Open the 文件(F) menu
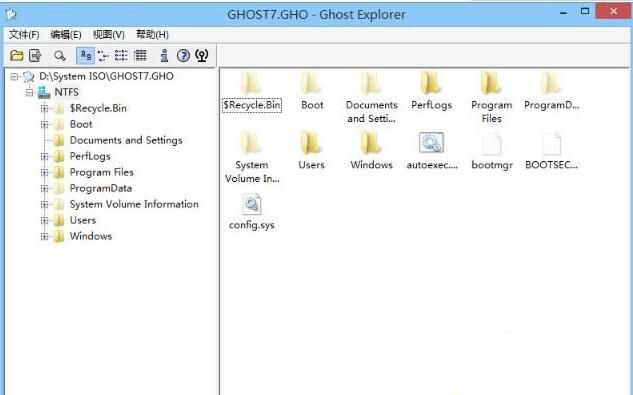Viewport: 633px width, 395px height. [24, 35]
